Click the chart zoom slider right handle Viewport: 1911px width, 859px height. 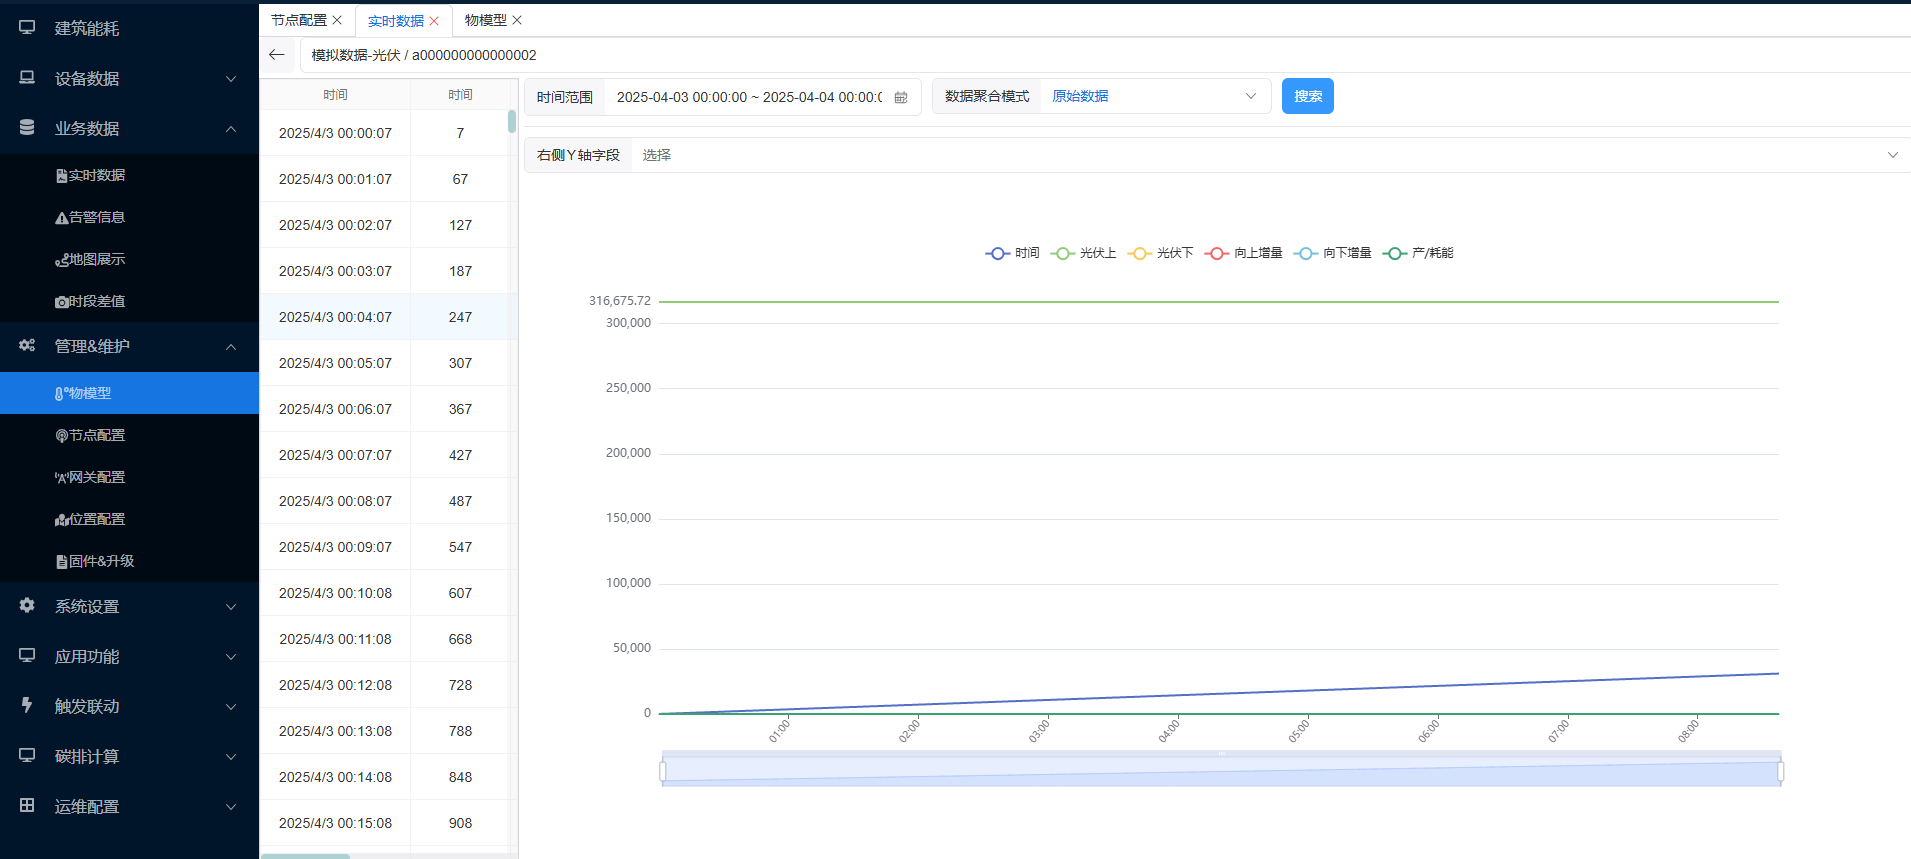pos(1780,772)
